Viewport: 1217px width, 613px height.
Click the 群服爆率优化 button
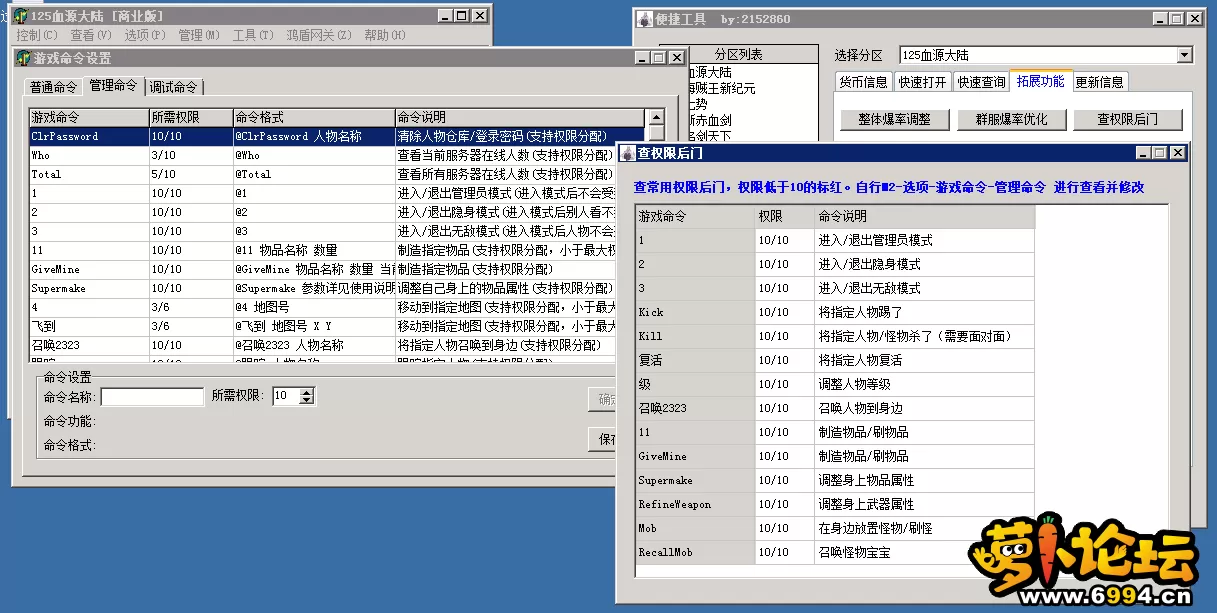tap(1011, 119)
